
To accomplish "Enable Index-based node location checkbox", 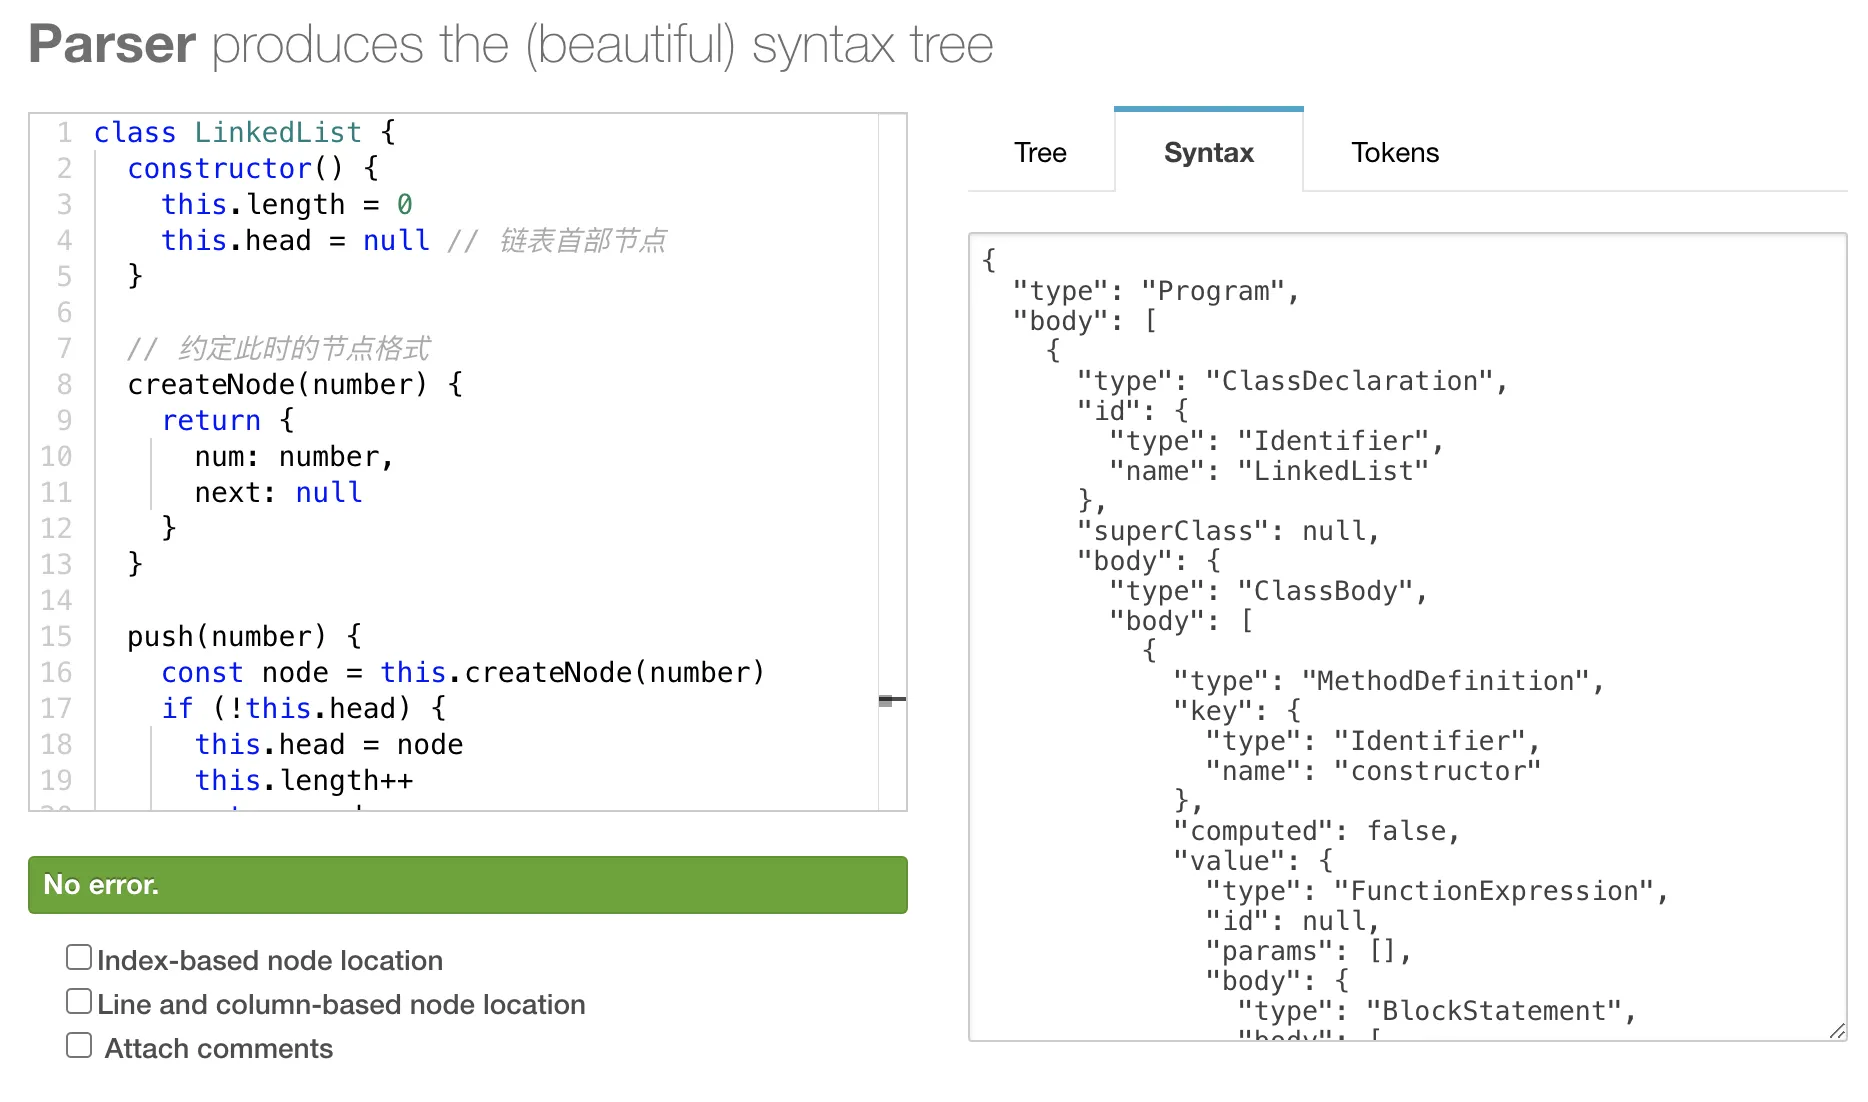I will tap(79, 958).
